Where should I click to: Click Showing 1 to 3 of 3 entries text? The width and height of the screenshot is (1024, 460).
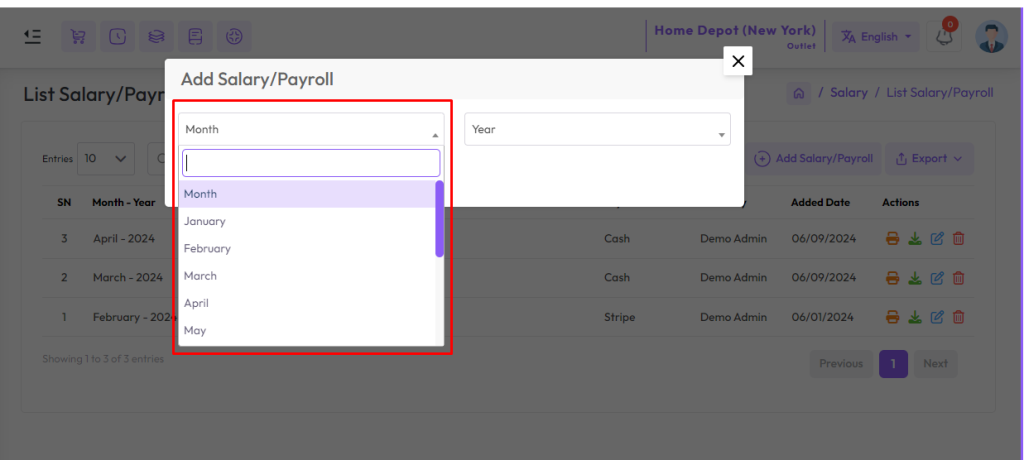(103, 359)
